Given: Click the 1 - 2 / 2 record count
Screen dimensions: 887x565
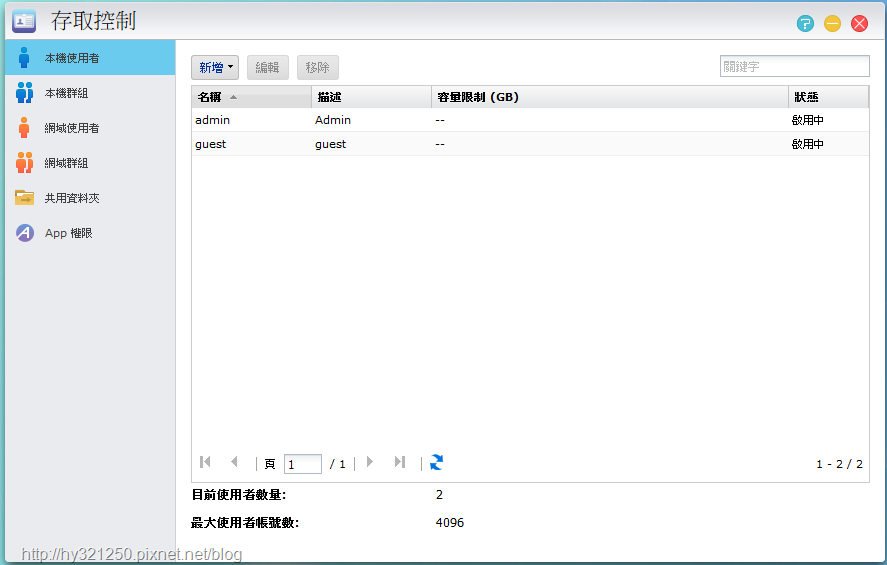Looking at the screenshot, I should [839, 464].
